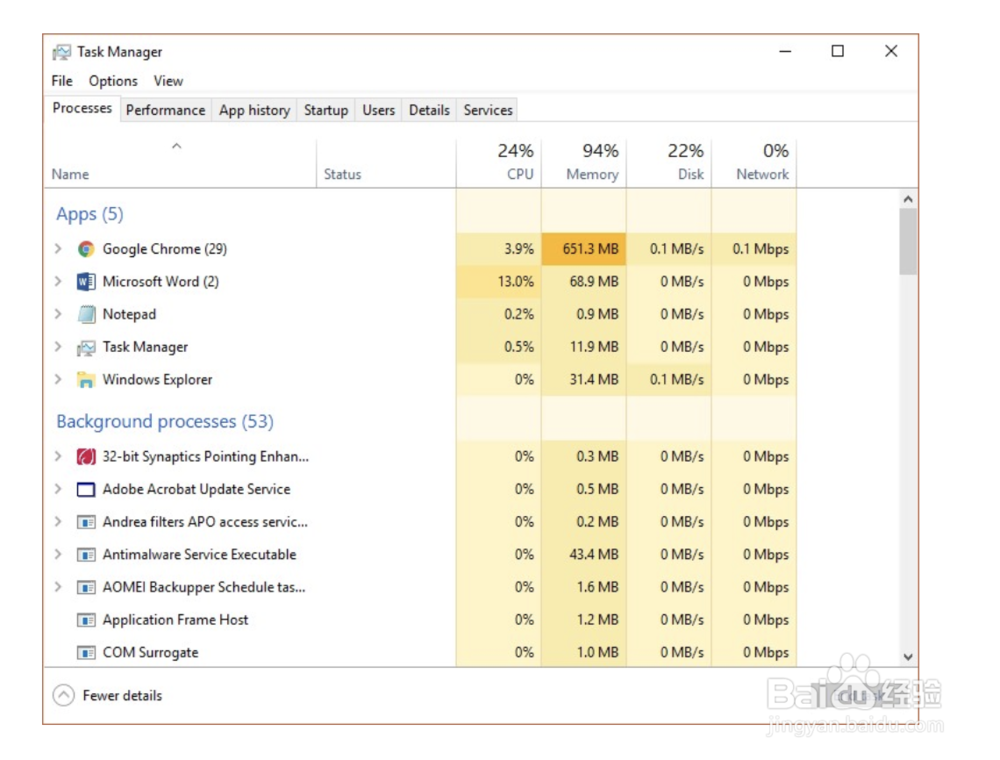Image resolution: width=1000 pixels, height=760 pixels.
Task: Click the Application Frame Host icon
Action: pos(86,620)
